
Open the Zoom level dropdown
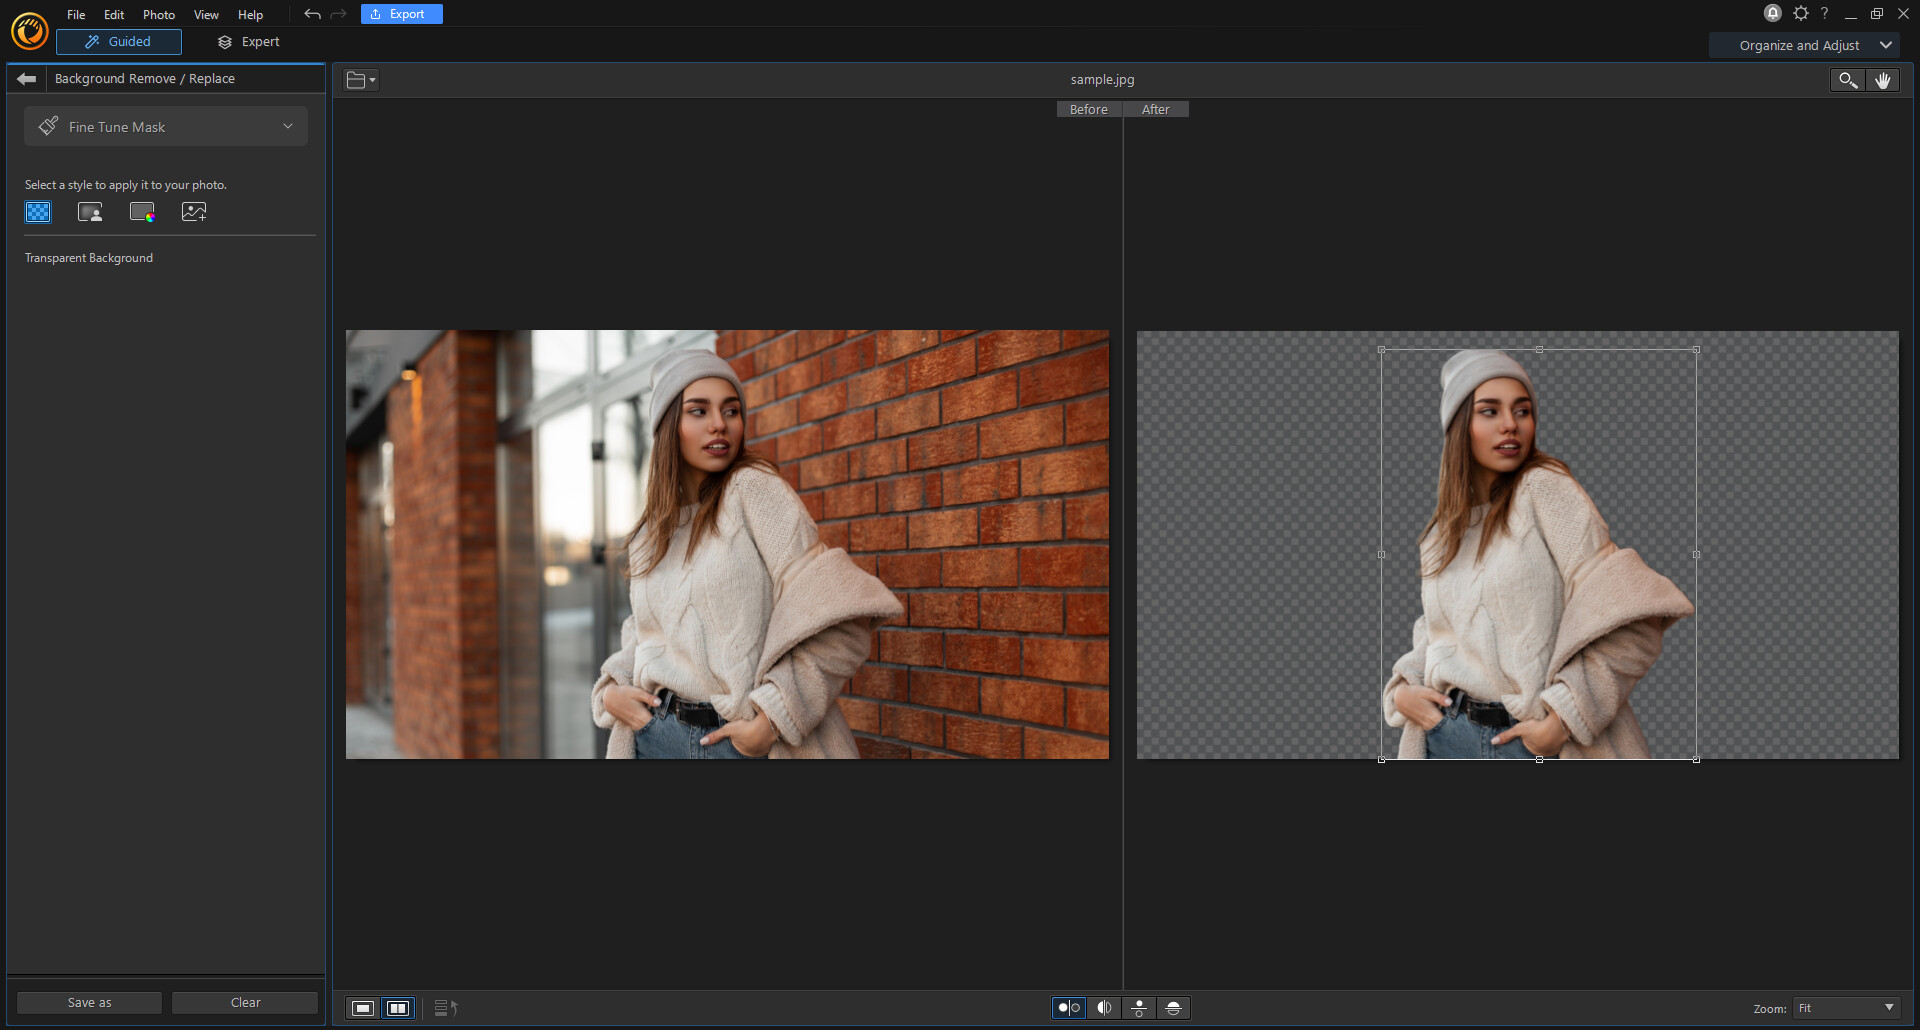pos(1845,1008)
